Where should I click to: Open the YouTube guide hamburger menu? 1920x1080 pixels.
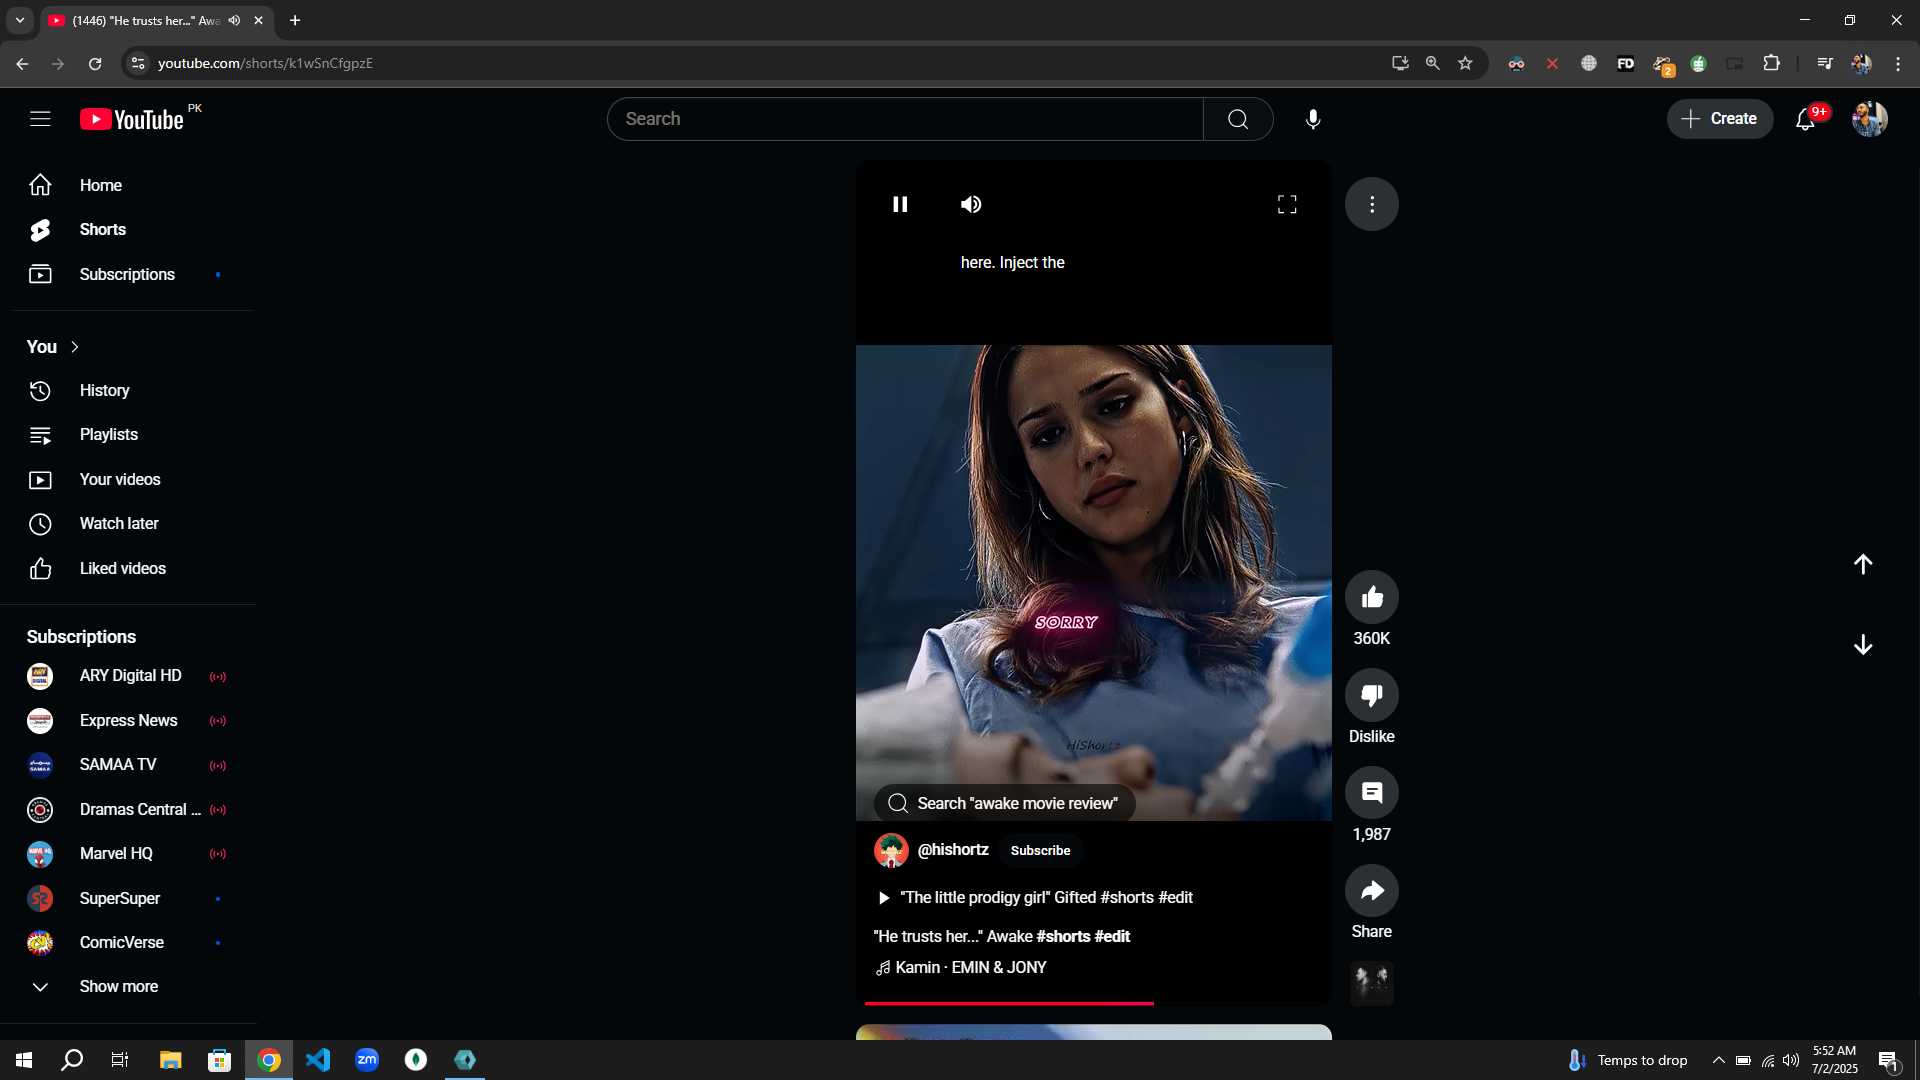40,119
